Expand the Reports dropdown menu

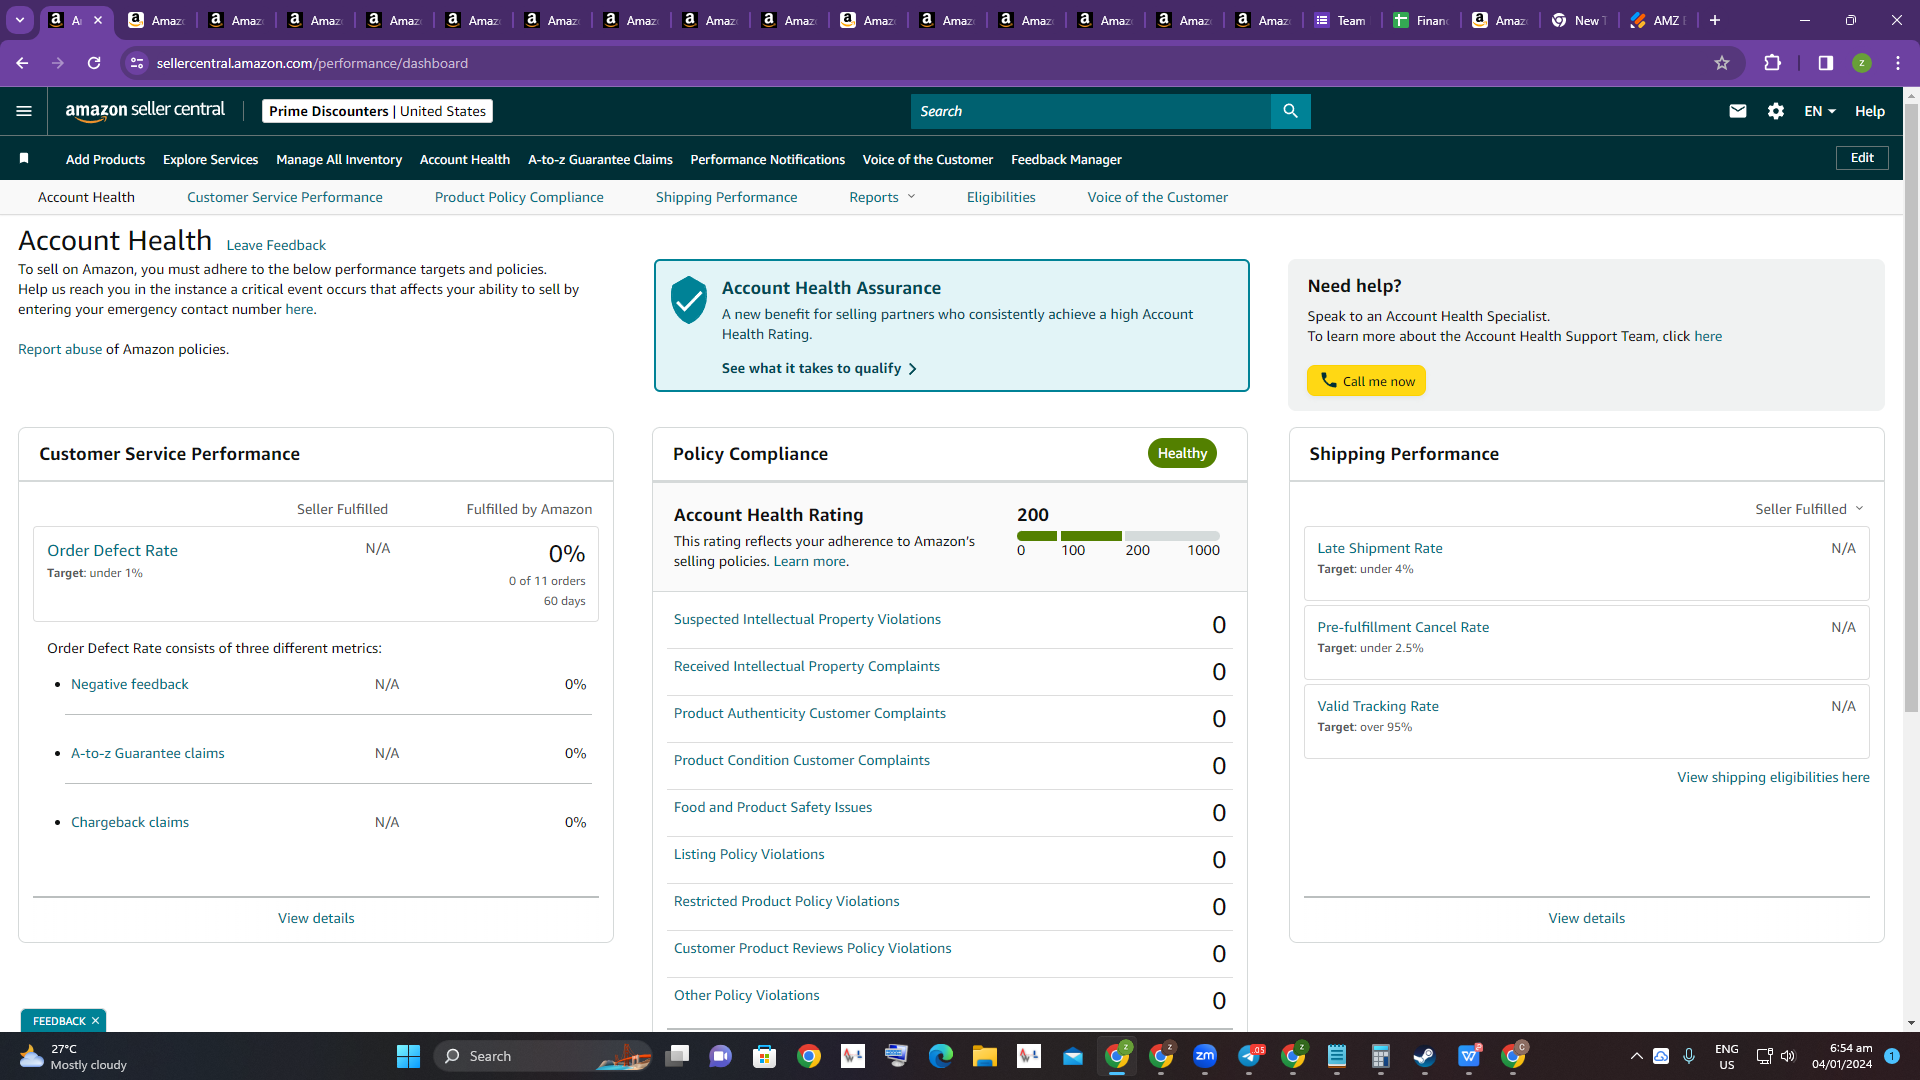[882, 197]
